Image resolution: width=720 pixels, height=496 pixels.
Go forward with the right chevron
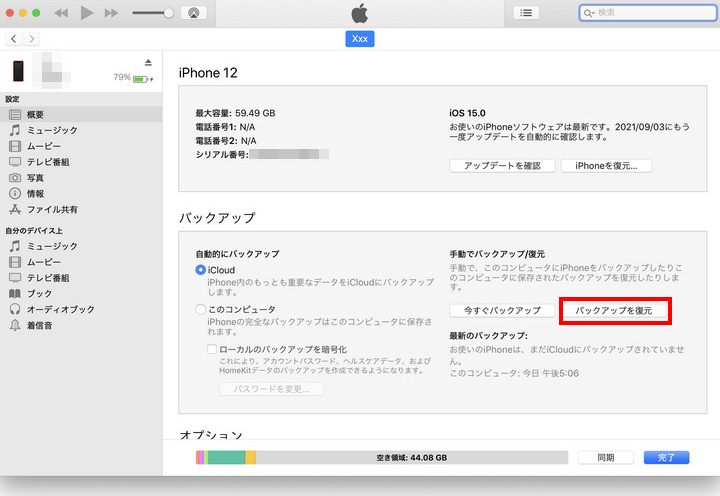click(31, 39)
